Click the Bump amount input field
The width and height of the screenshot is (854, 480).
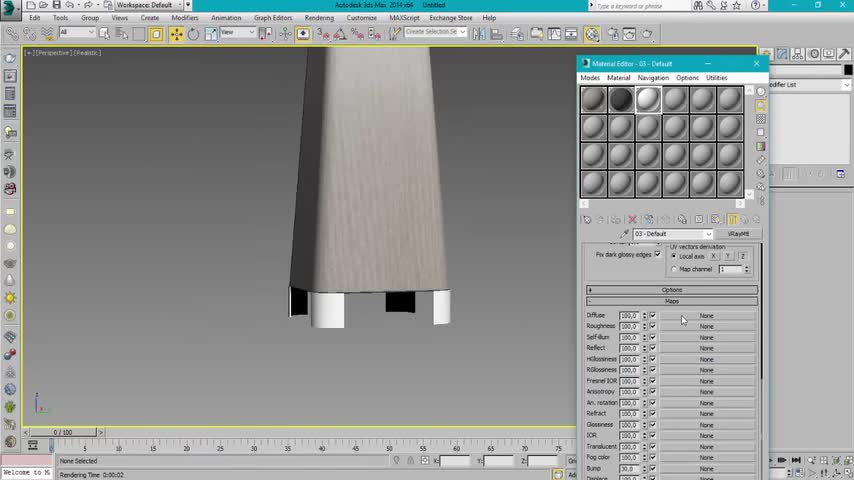628,468
